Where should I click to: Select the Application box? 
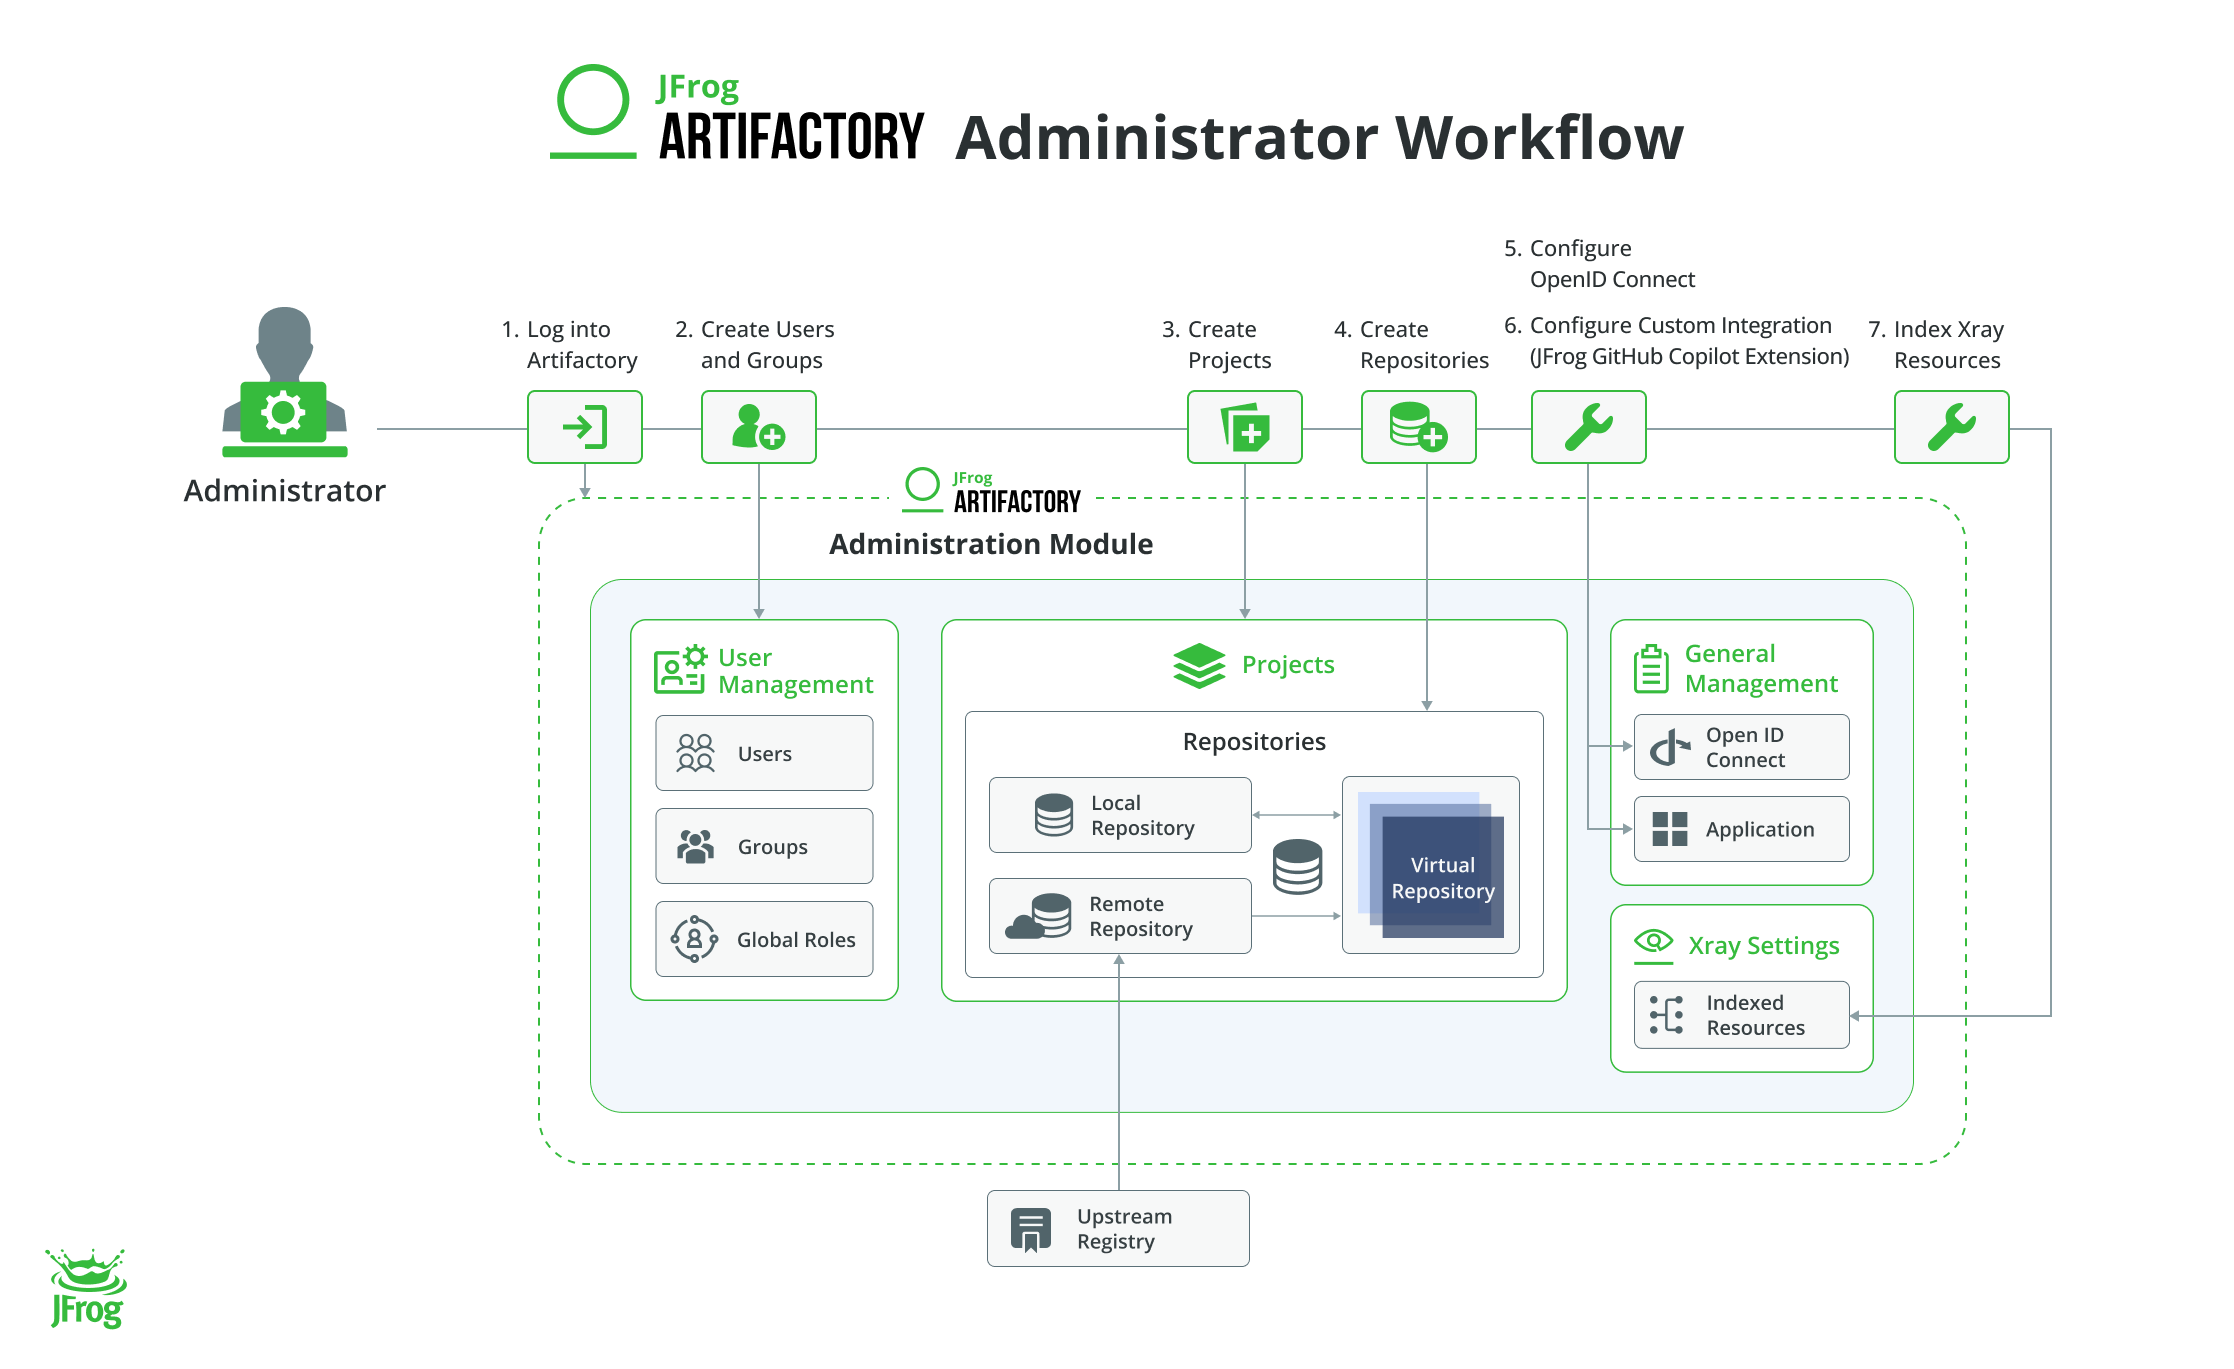click(x=1741, y=829)
